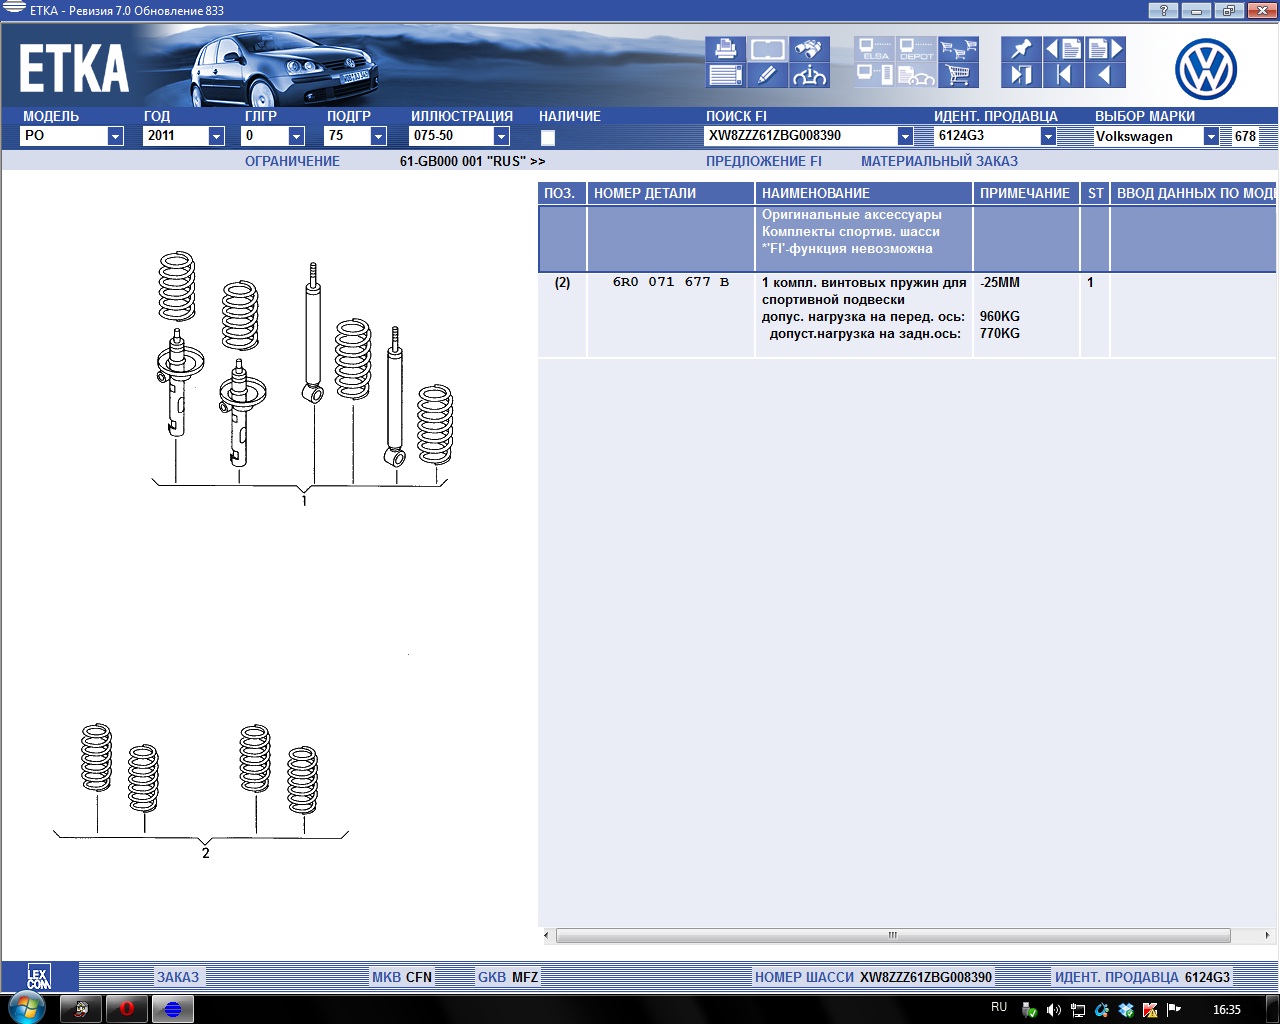The width and height of the screenshot is (1280, 1024).
Task: Click the ЗАКАЗ button in status bar
Action: pyautogui.click(x=178, y=977)
